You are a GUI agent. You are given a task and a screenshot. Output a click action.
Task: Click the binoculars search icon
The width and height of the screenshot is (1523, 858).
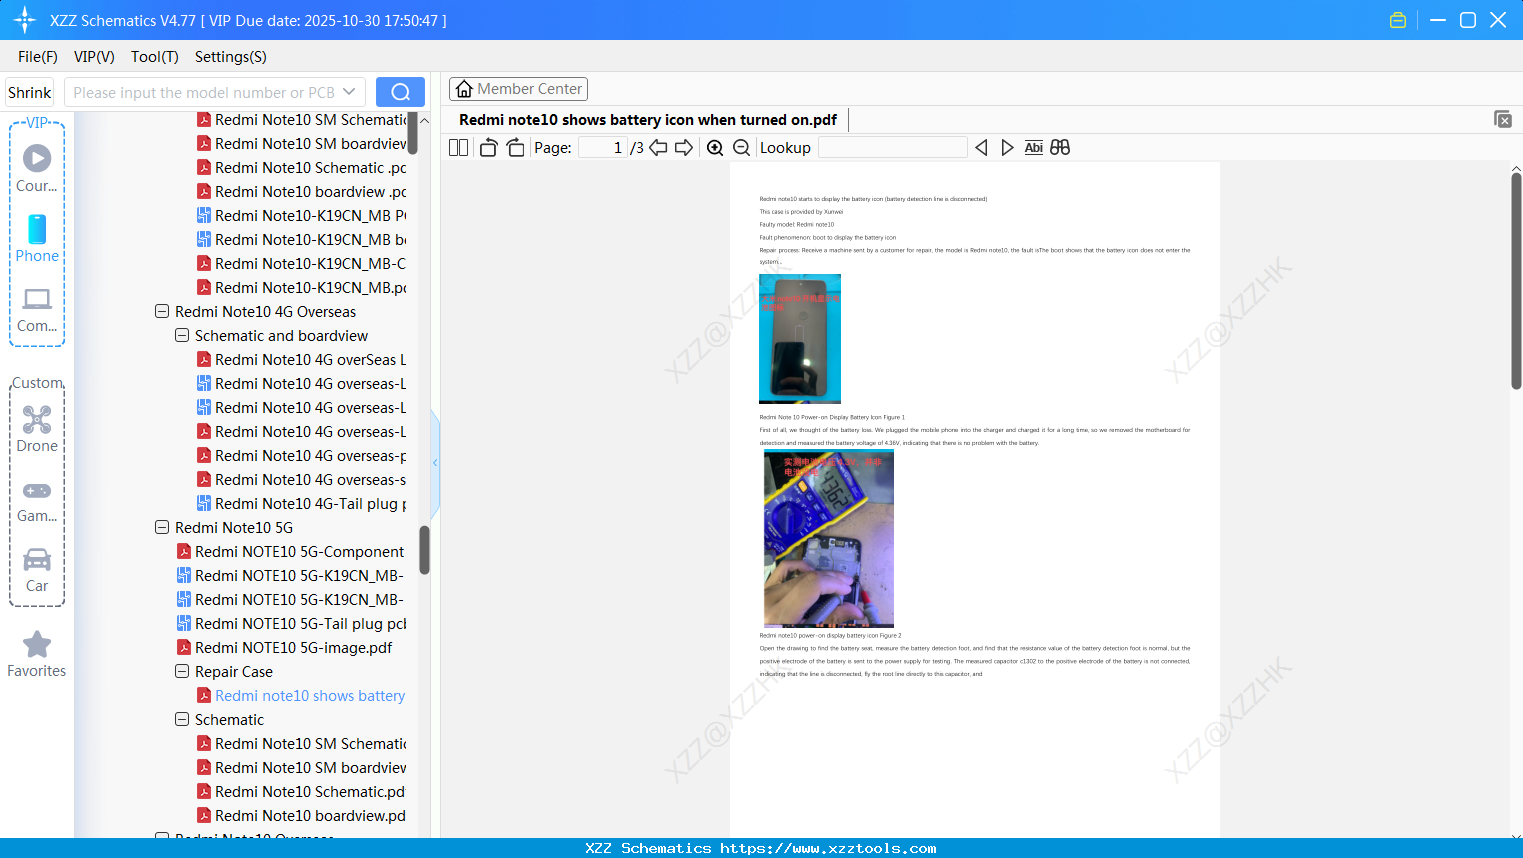[x=1060, y=148]
